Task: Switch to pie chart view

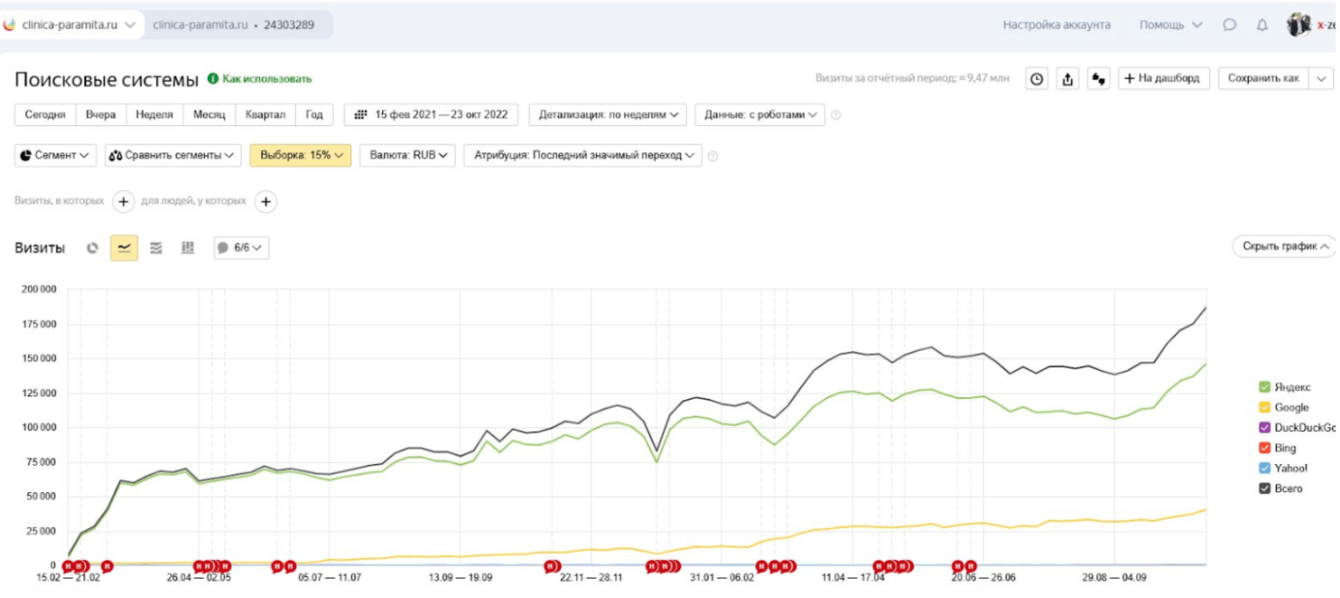Action: (93, 248)
